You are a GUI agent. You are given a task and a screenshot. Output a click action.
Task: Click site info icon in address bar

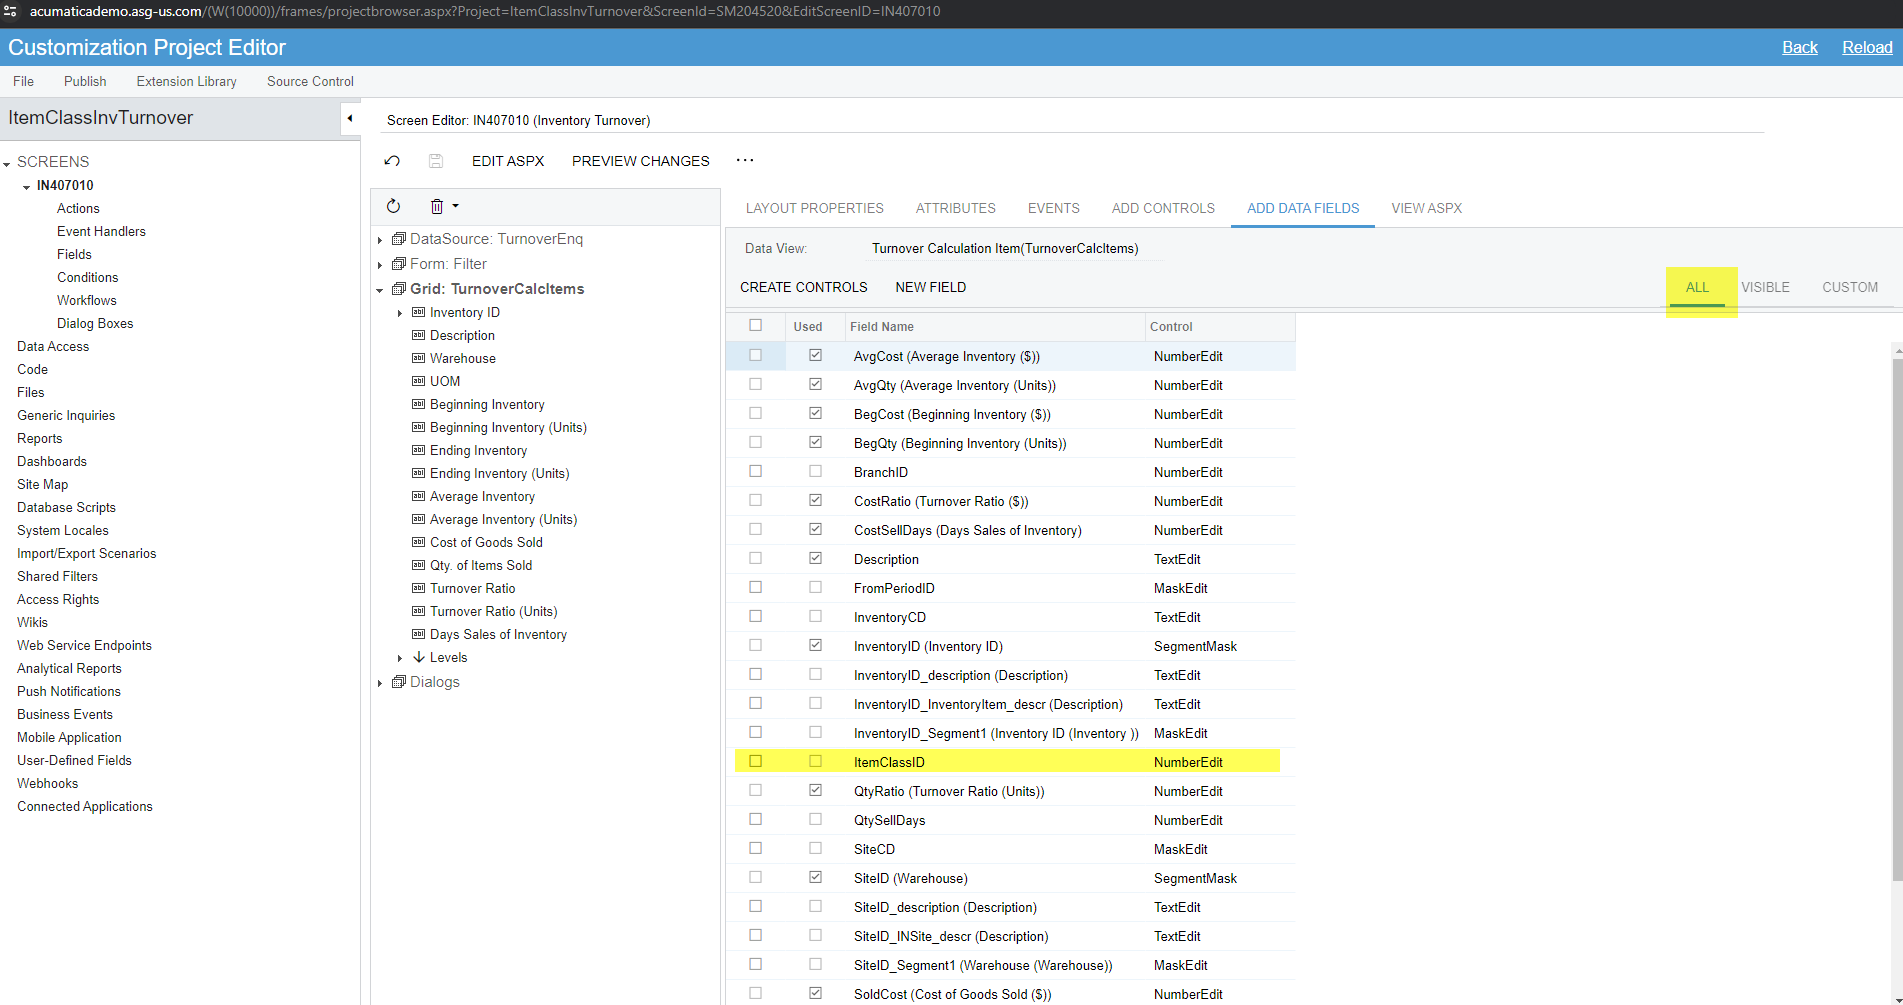point(10,12)
